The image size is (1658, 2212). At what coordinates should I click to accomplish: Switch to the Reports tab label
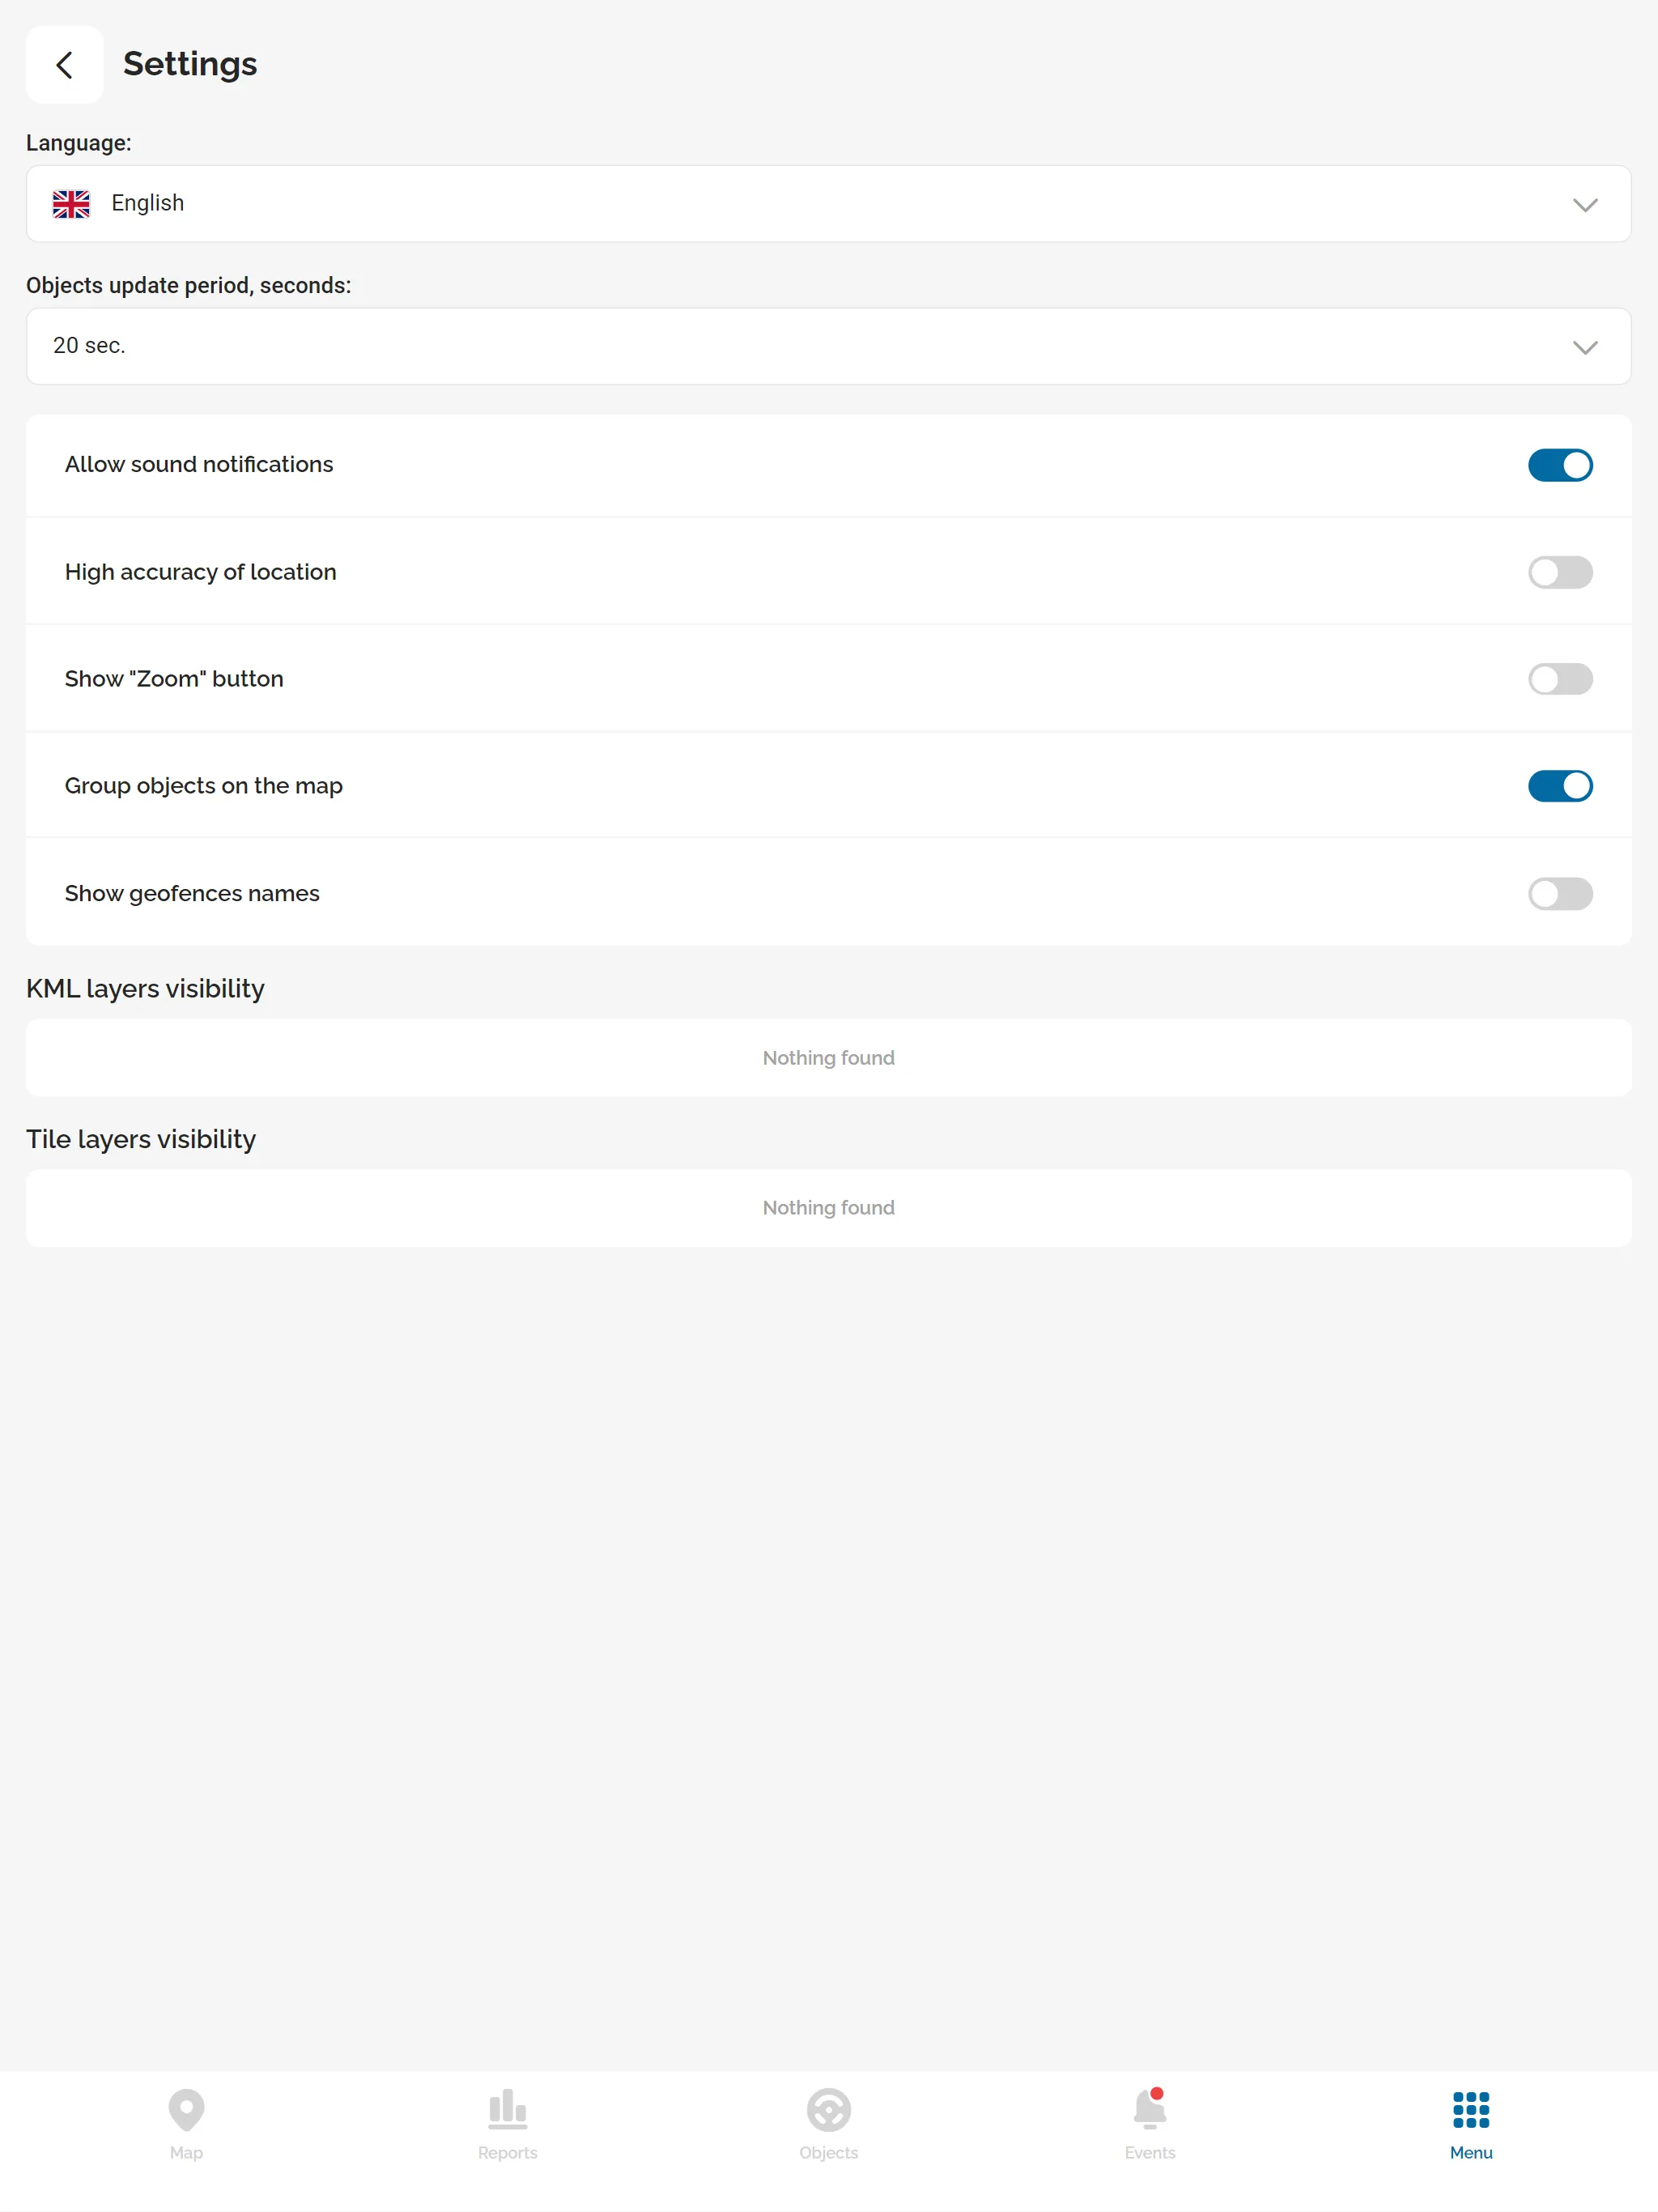507,2152
